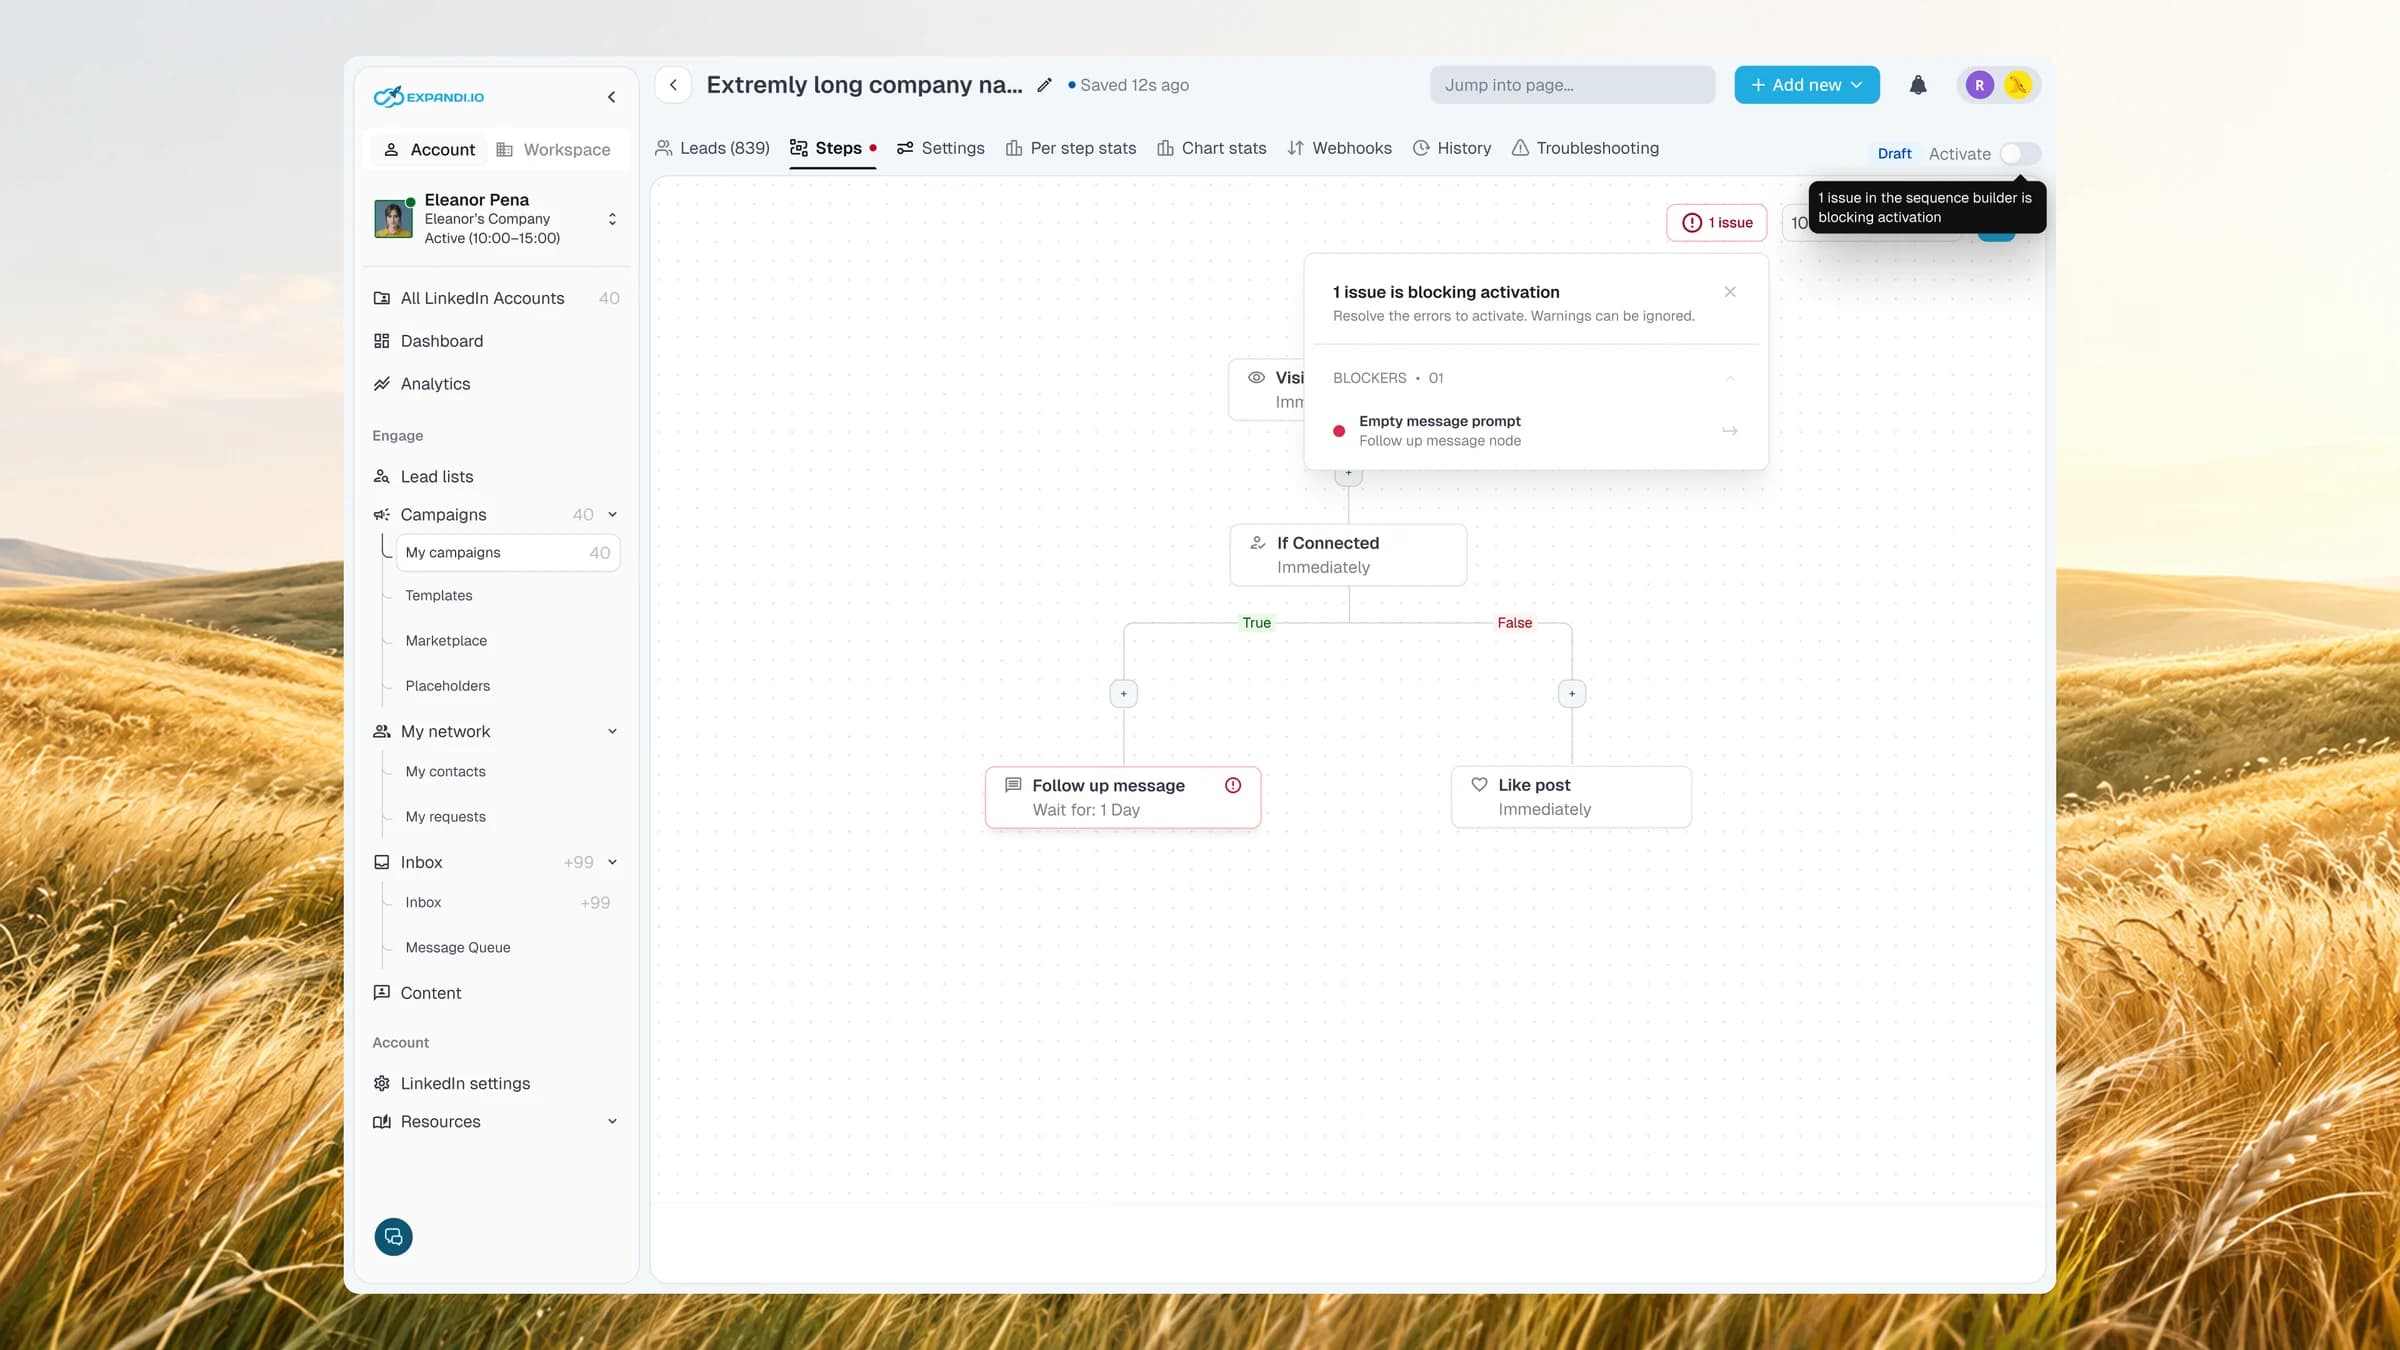The height and width of the screenshot is (1350, 2400).
Task: Expand the Resources section
Action: (x=612, y=1122)
